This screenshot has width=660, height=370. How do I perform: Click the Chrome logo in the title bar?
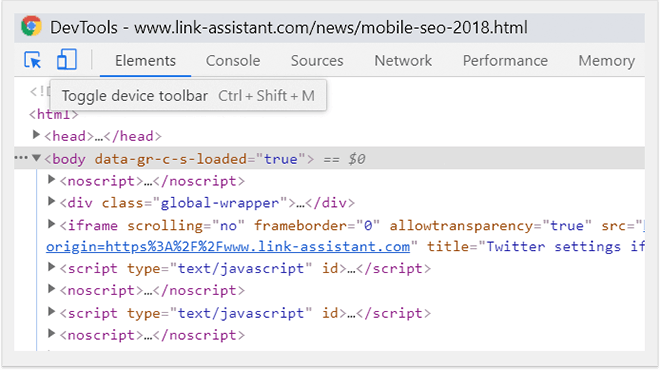(32, 27)
